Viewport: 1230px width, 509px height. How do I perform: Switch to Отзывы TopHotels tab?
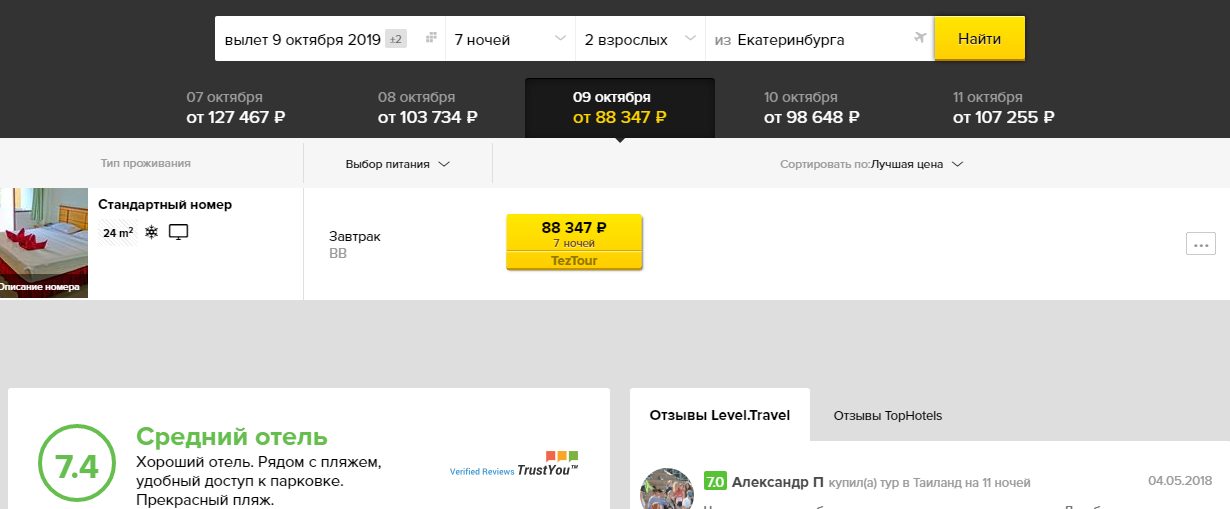887,415
